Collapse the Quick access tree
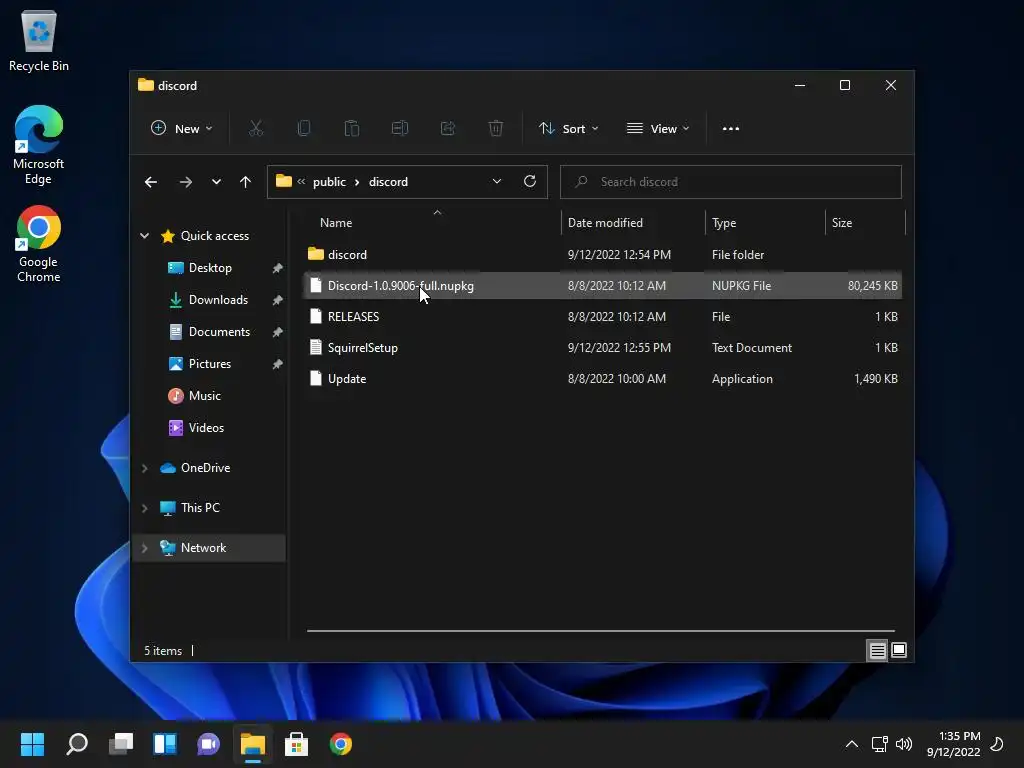This screenshot has width=1024, height=768. tap(144, 236)
